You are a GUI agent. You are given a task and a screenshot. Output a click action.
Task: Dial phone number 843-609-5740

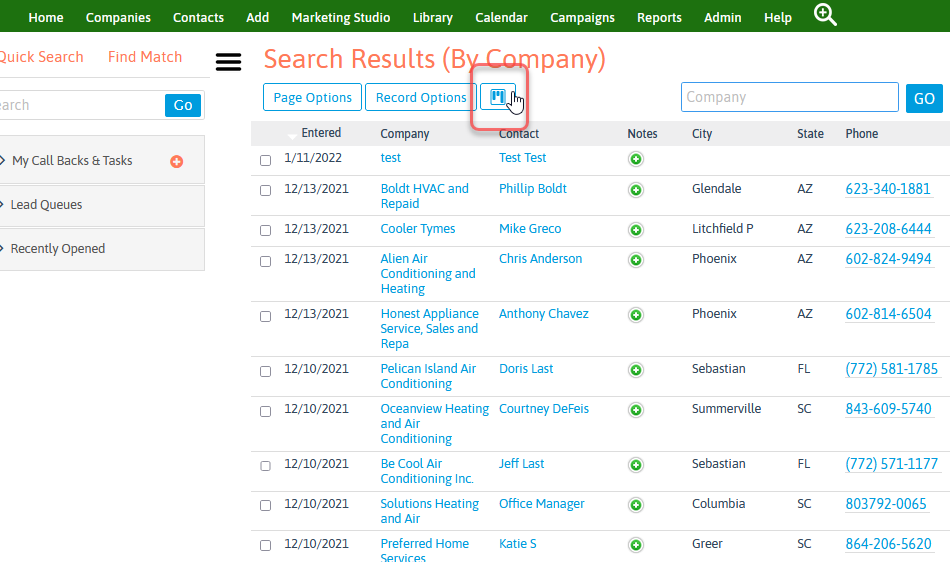888,409
